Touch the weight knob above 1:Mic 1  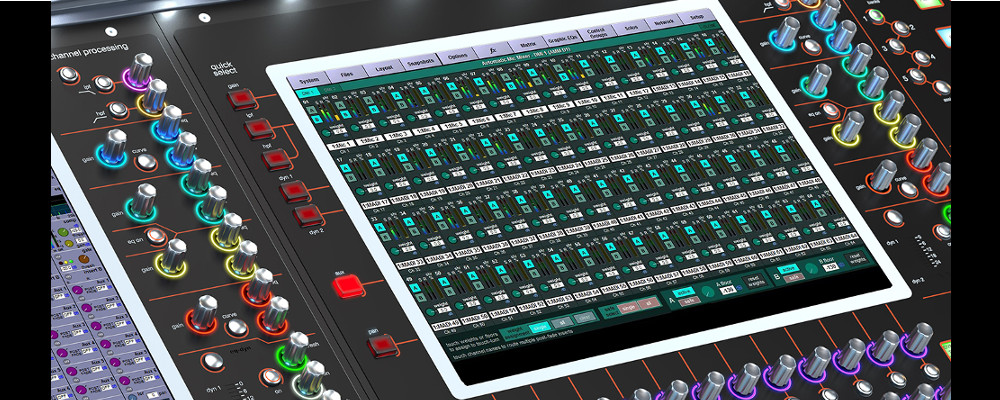coord(326,133)
